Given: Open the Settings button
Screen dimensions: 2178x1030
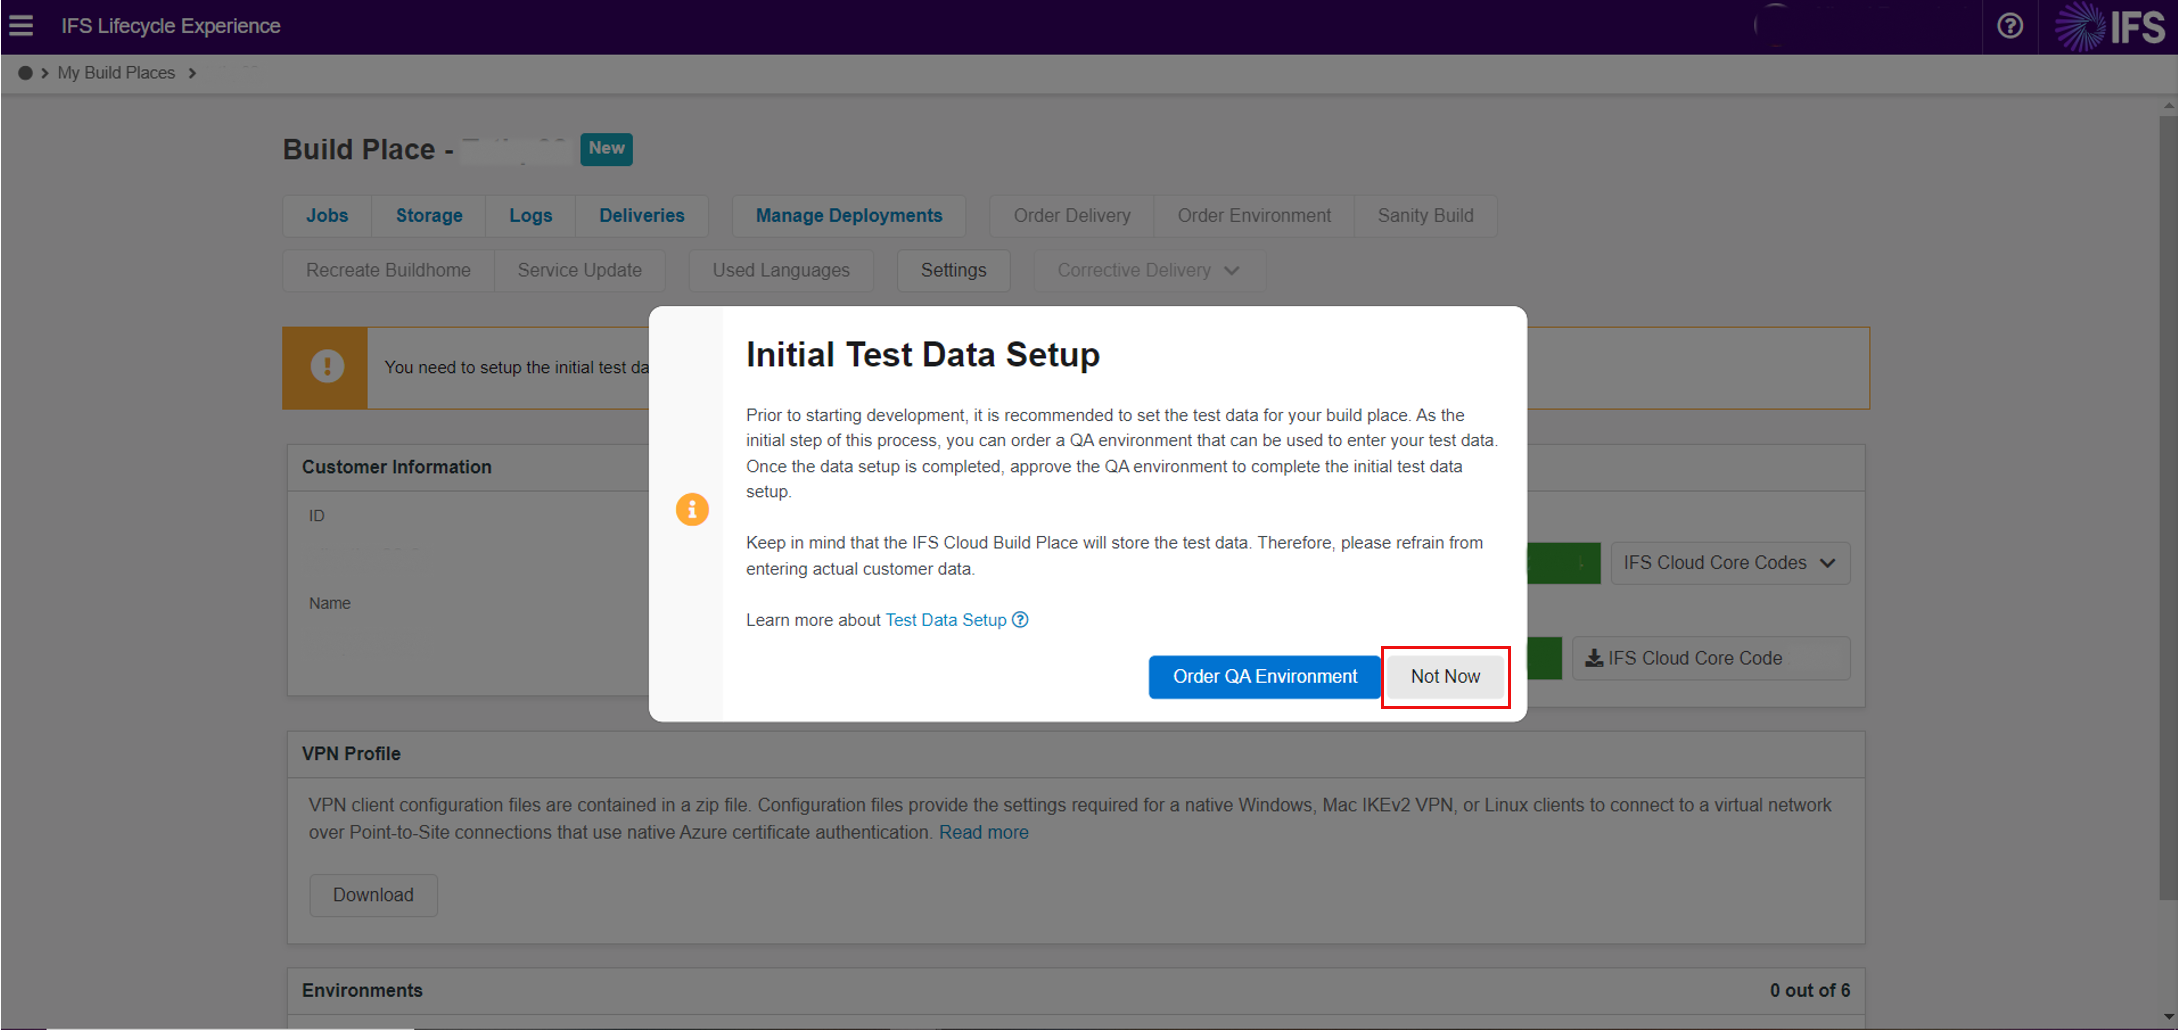Looking at the screenshot, I should click(x=953, y=271).
